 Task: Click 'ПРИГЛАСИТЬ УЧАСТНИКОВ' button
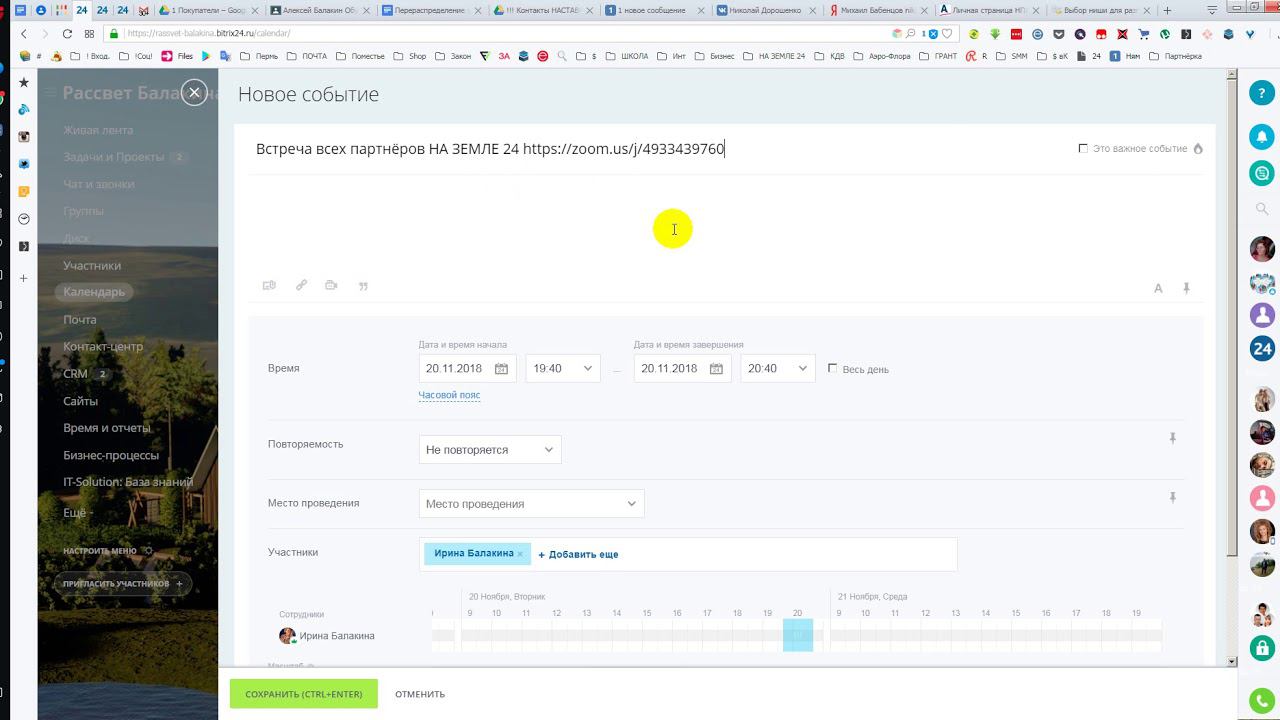122,583
